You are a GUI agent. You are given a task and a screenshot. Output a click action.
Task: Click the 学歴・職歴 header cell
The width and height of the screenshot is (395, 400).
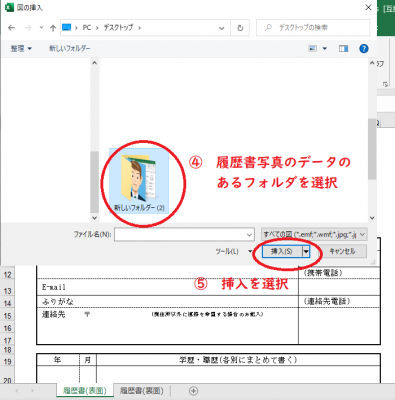pos(238,360)
